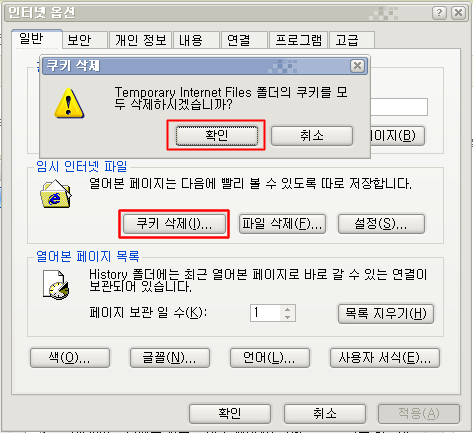Click the temporary Internet files folder icon

coord(56,194)
